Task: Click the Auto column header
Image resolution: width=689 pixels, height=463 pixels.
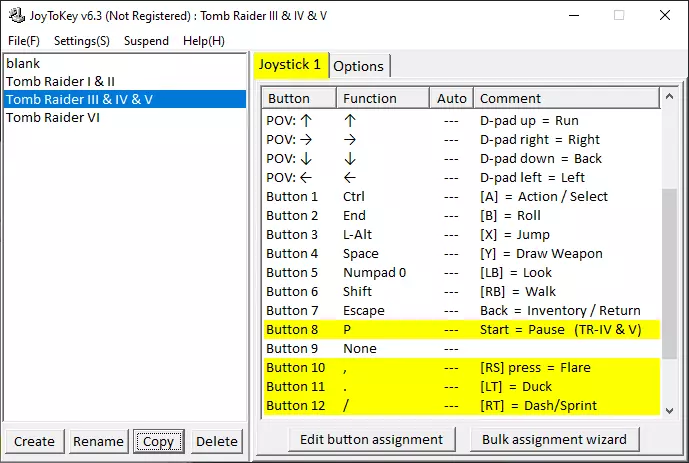Action: pos(451,98)
